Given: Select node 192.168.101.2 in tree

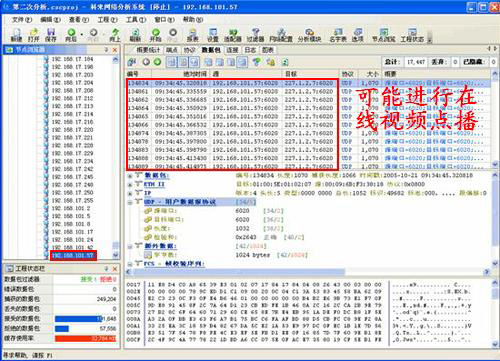Looking at the screenshot, I should (x=71, y=208).
